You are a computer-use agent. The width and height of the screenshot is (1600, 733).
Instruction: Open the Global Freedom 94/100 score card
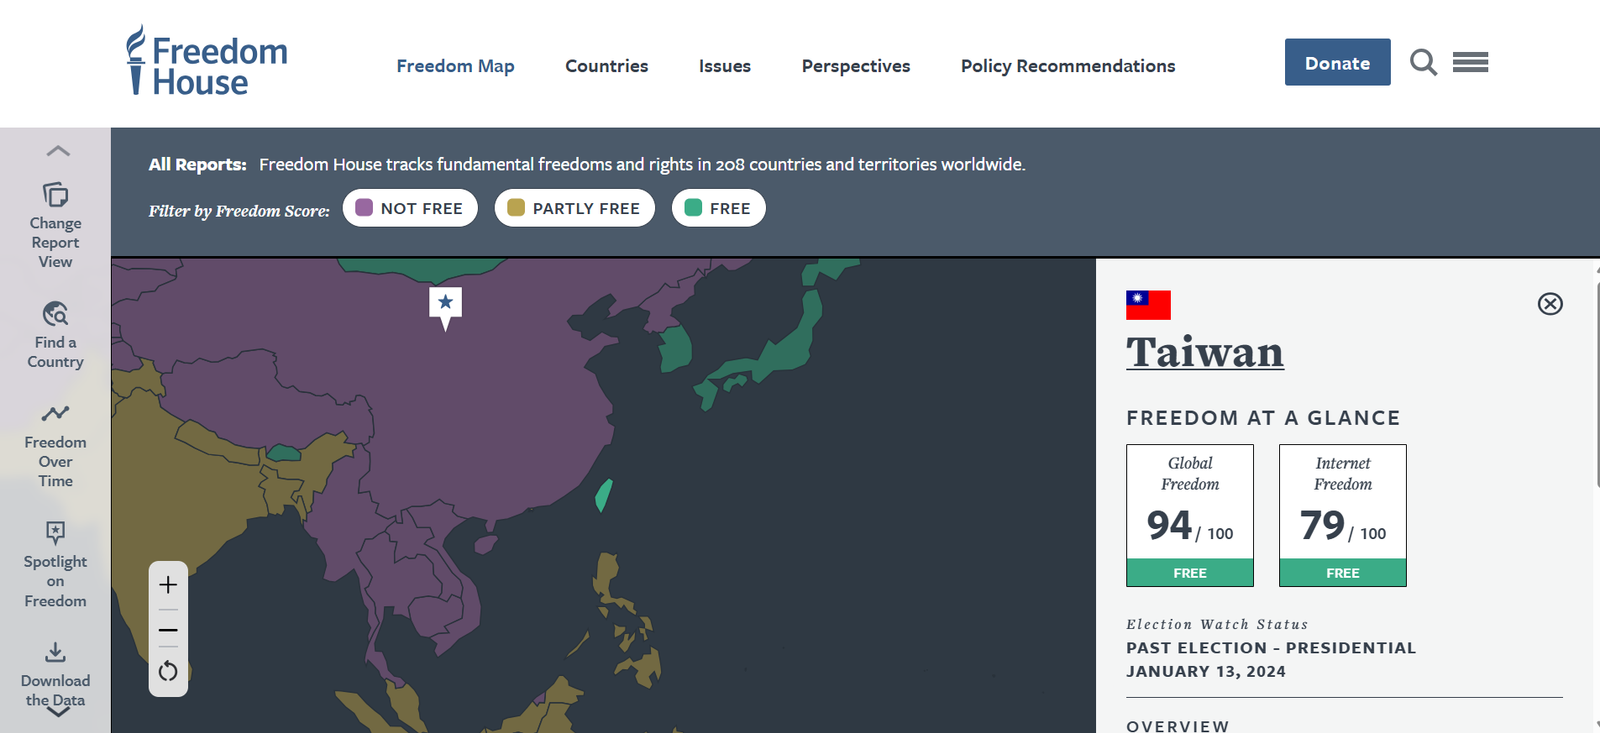(1190, 515)
